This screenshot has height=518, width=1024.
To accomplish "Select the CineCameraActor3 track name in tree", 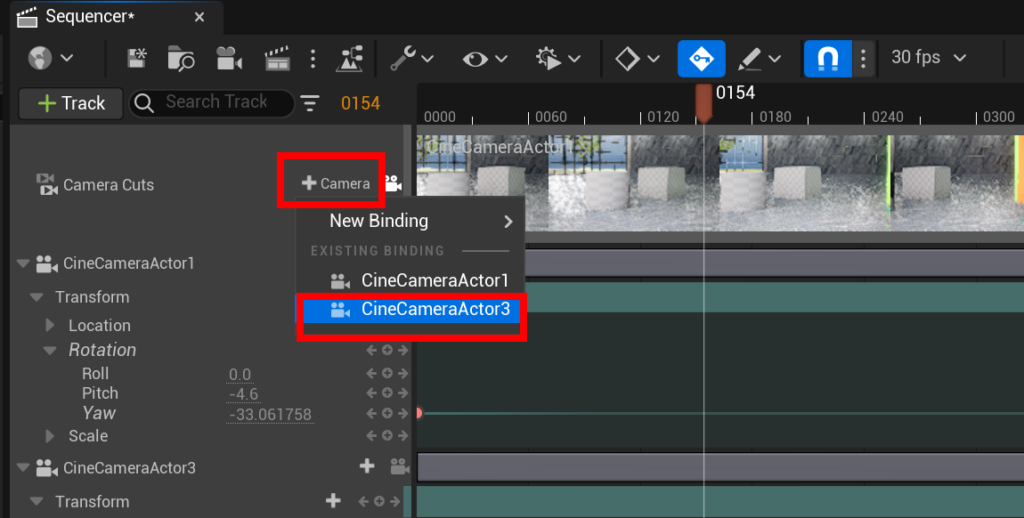I will click(x=129, y=468).
